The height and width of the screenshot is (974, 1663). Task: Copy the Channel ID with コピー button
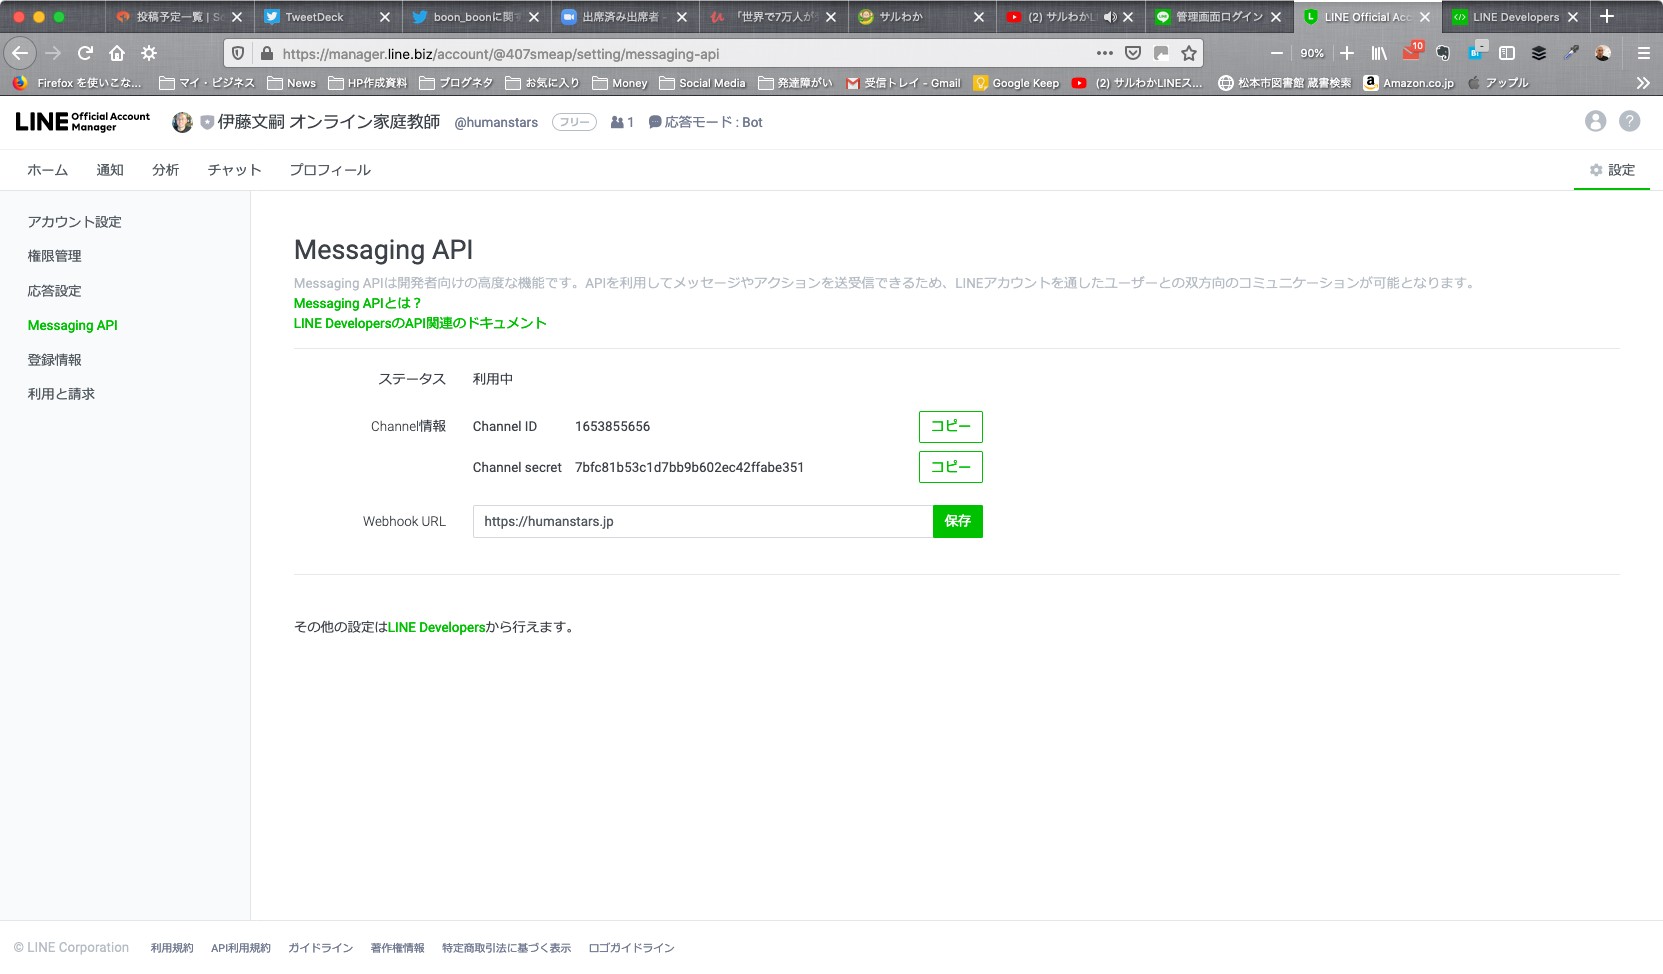951,427
